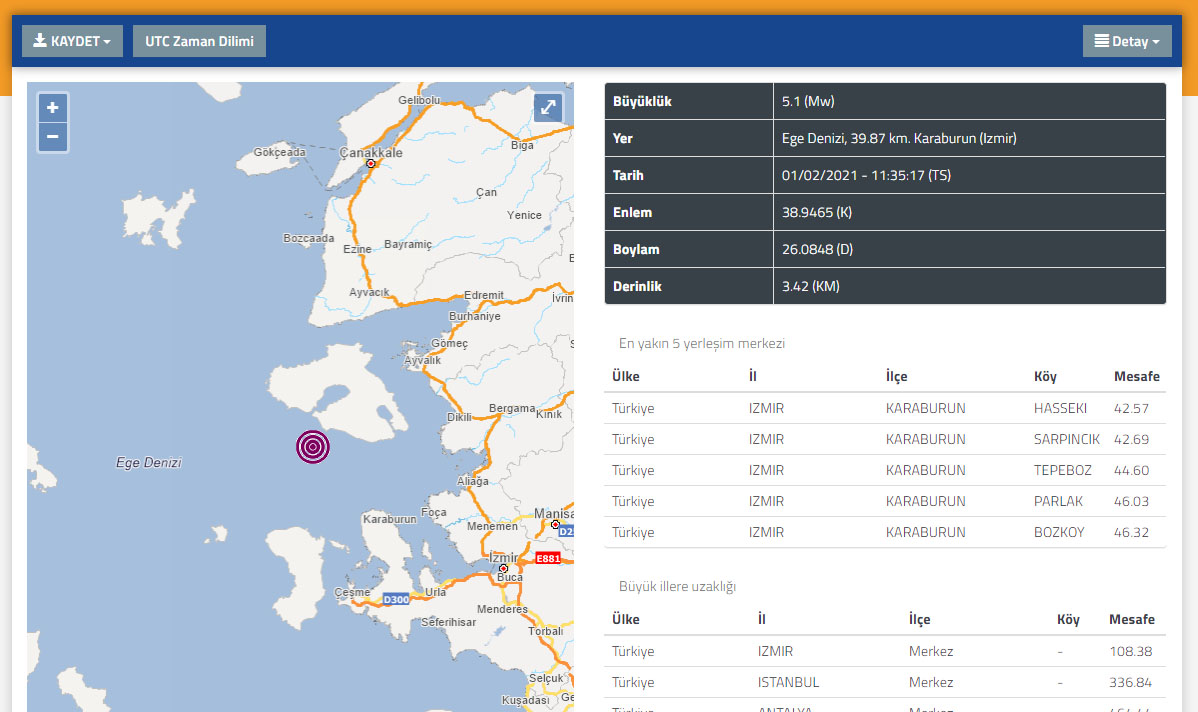Screen dimensions: 1198x712
Task: Click the Büyüklük row in details table
Action: (x=642, y=101)
